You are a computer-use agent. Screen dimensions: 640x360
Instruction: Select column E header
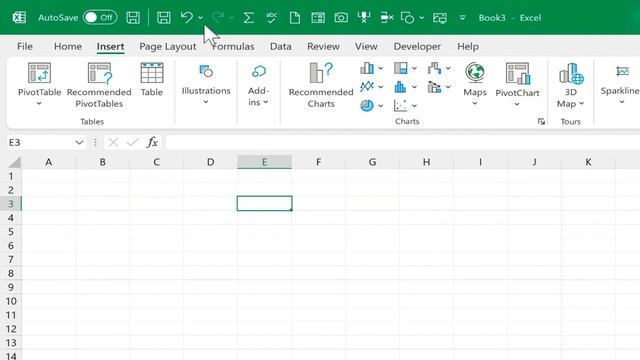coord(264,162)
